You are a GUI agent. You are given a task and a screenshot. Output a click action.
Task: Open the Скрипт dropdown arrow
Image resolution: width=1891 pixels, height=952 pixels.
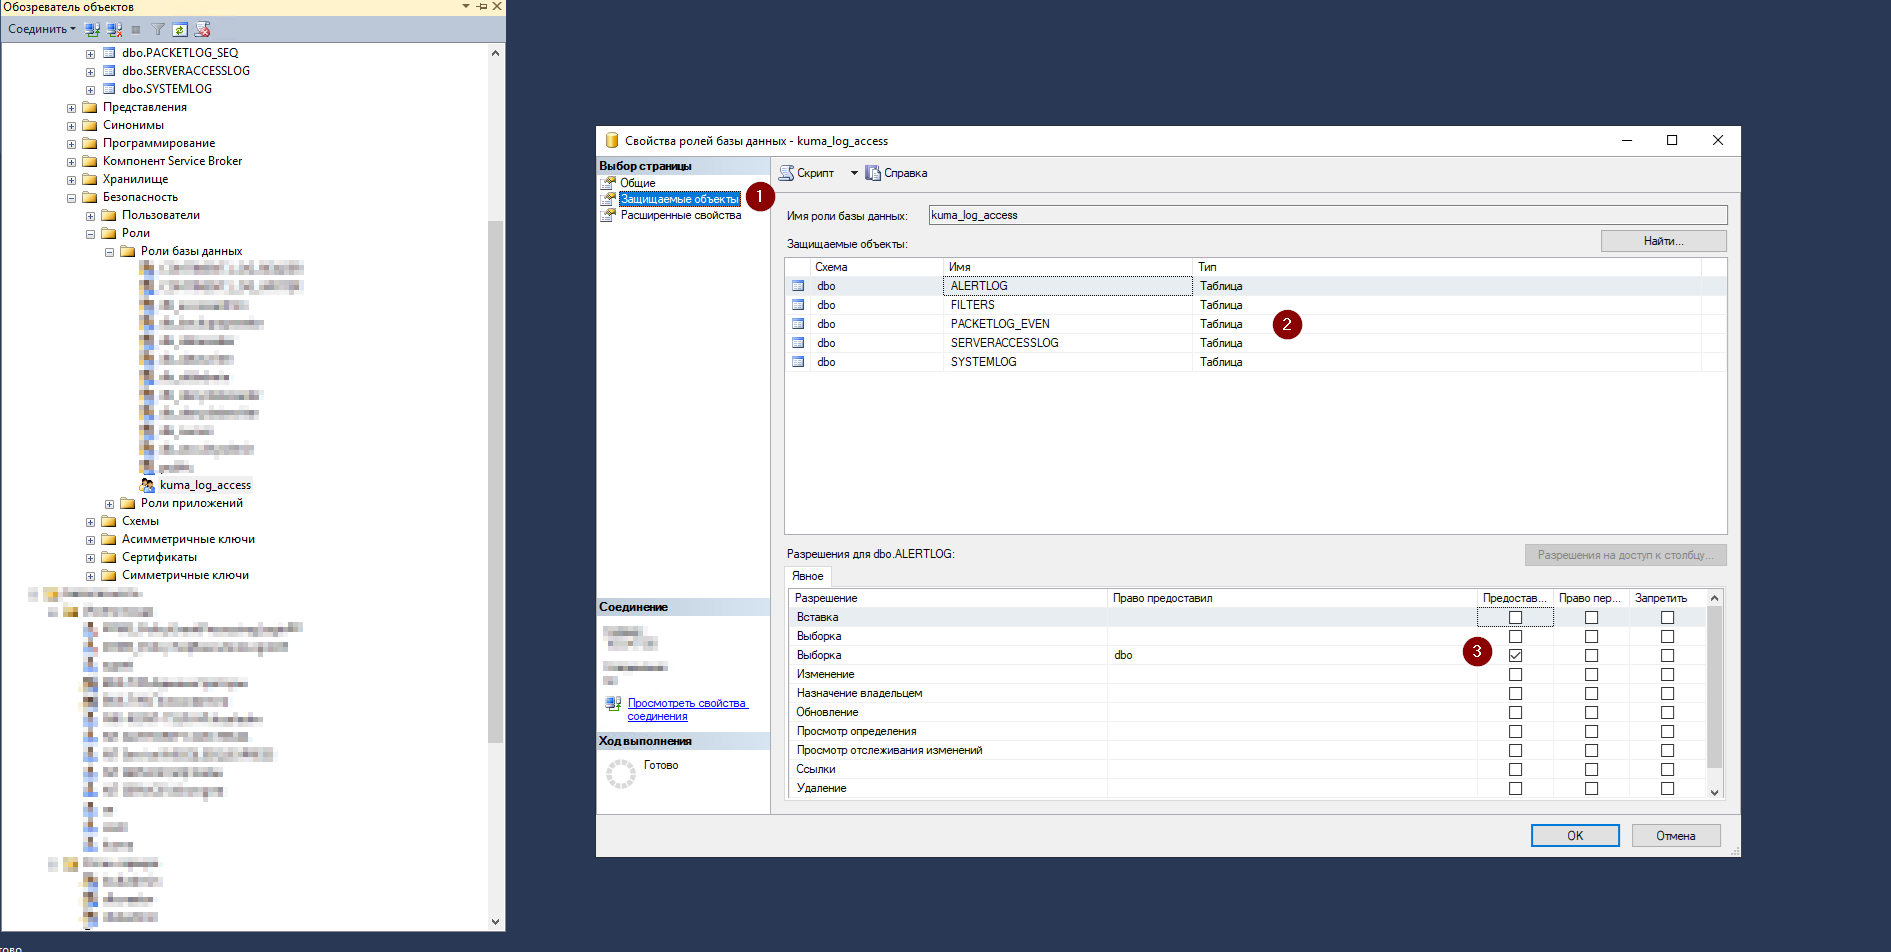[x=854, y=173]
